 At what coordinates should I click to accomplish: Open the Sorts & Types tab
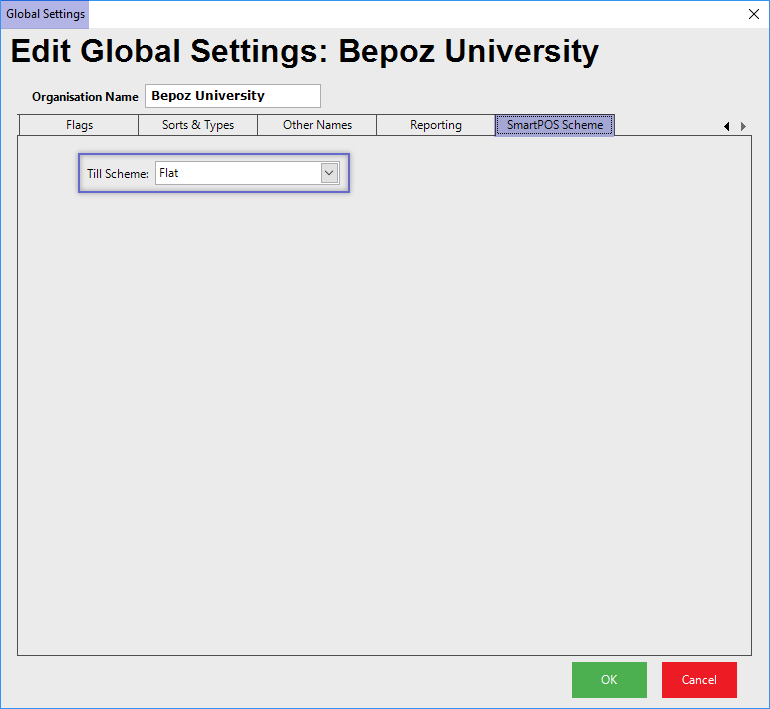click(198, 125)
